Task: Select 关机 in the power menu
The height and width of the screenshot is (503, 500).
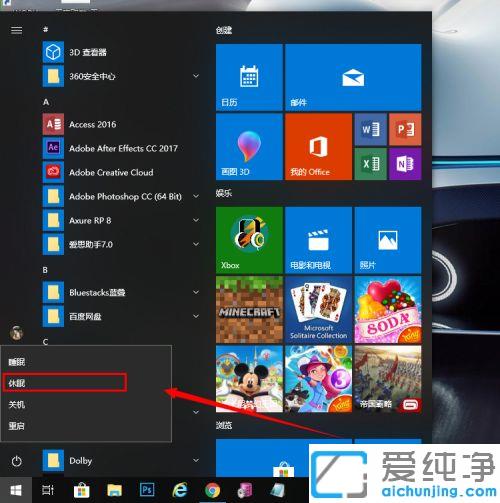Action: (86, 405)
